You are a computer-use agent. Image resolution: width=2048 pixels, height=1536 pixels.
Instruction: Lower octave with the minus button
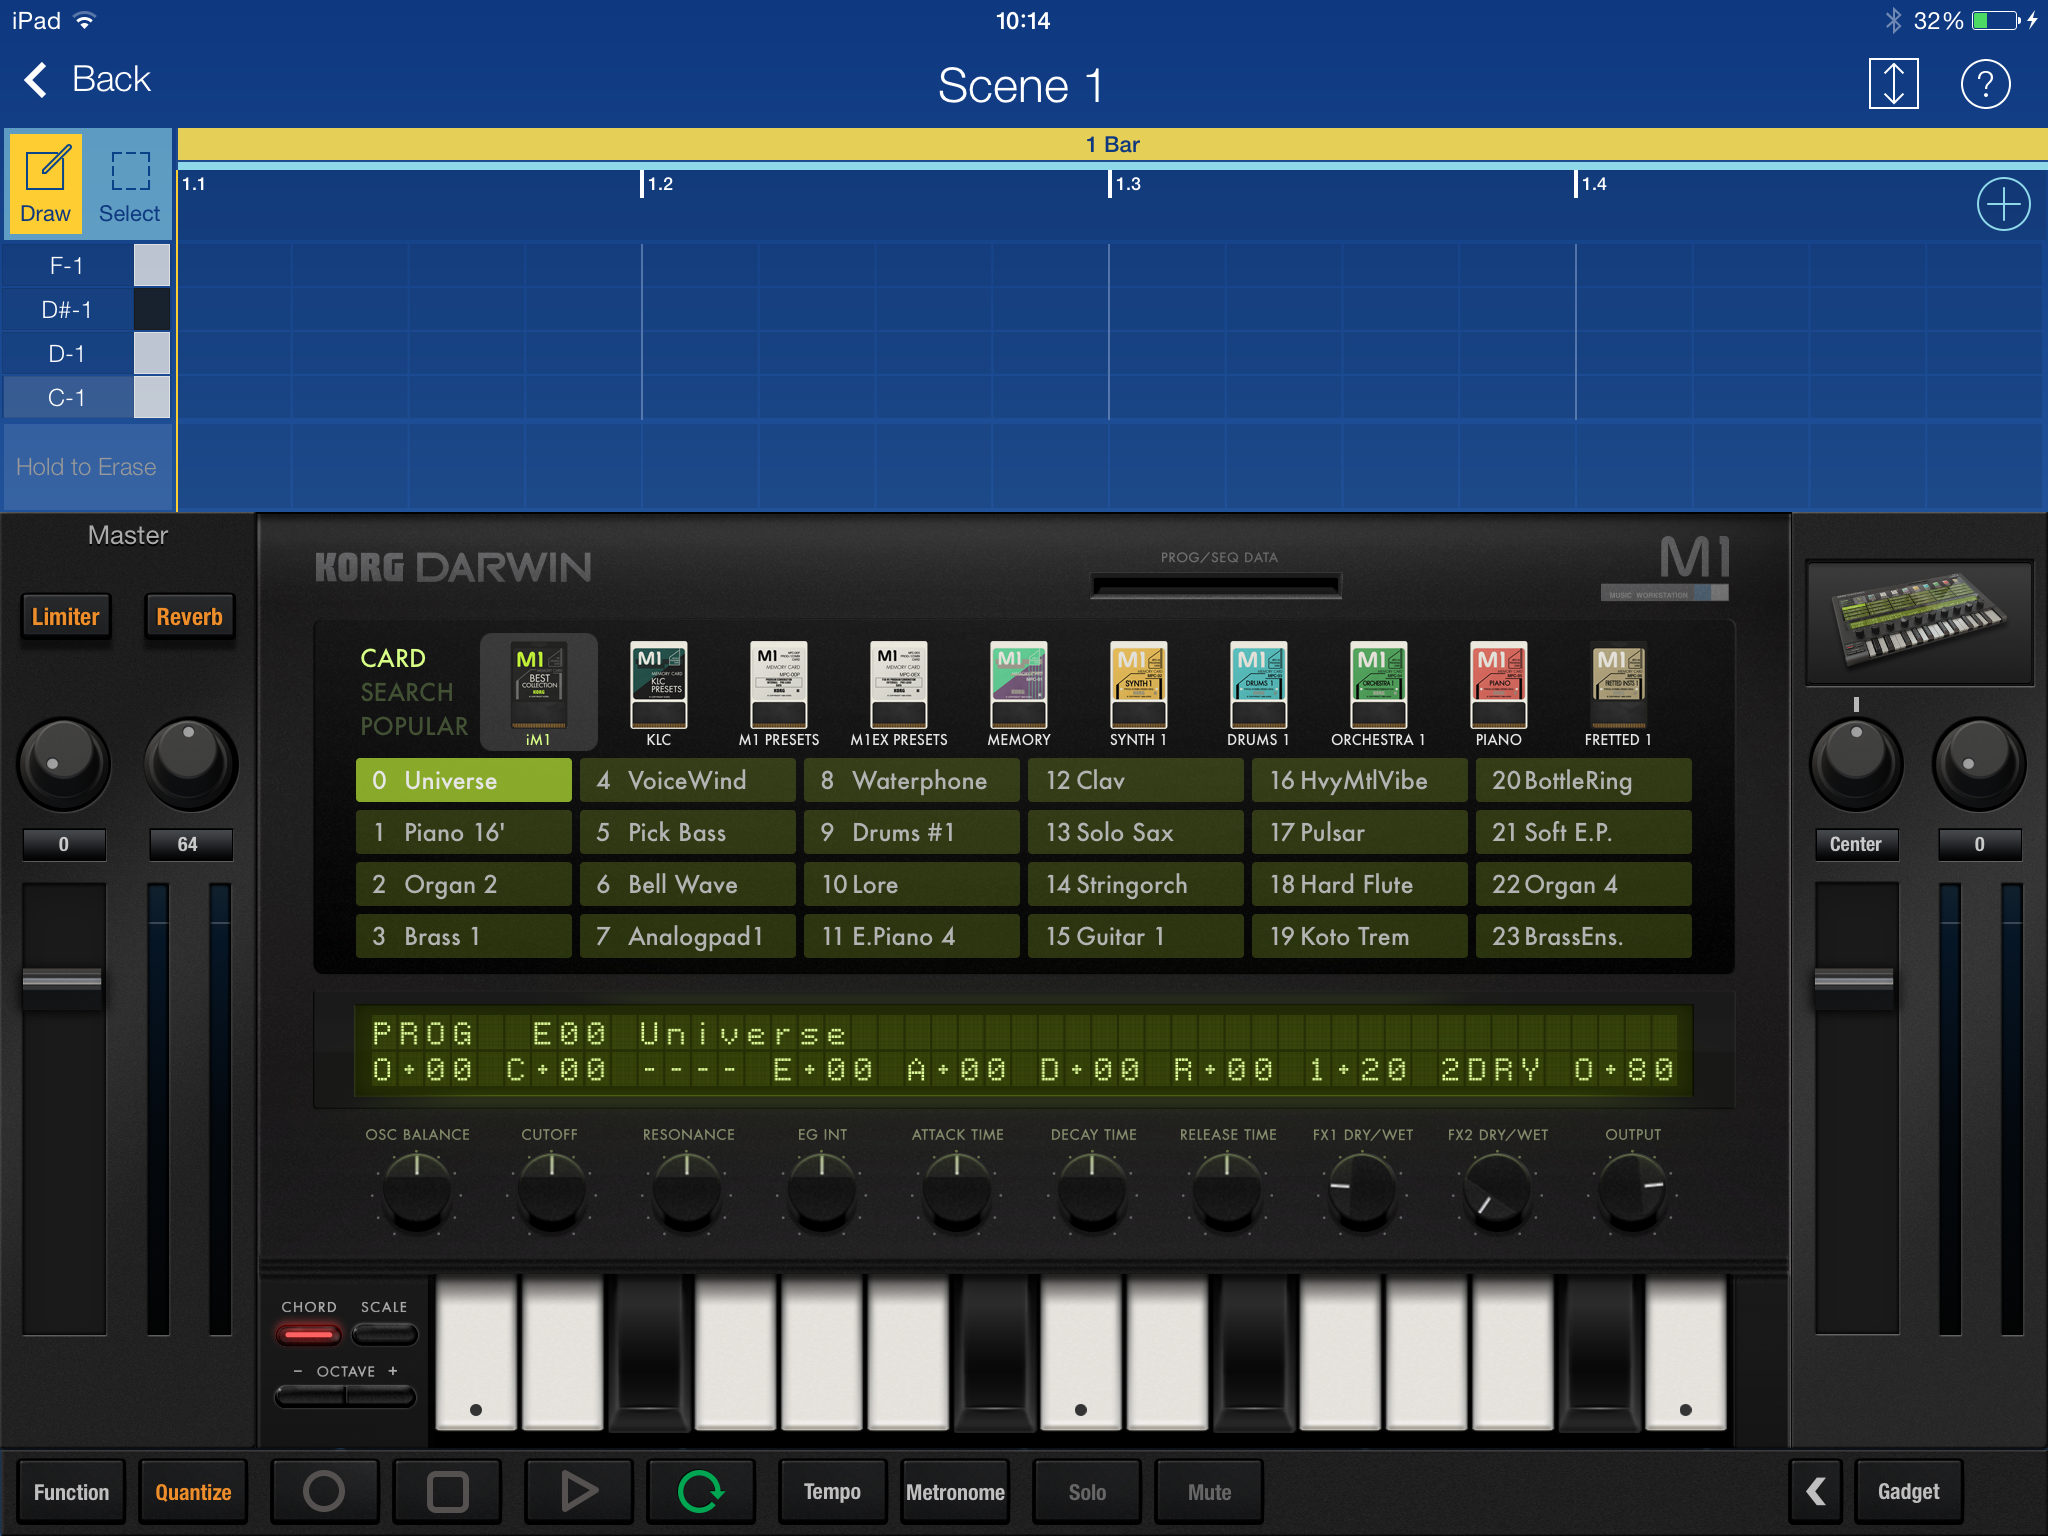(310, 1397)
